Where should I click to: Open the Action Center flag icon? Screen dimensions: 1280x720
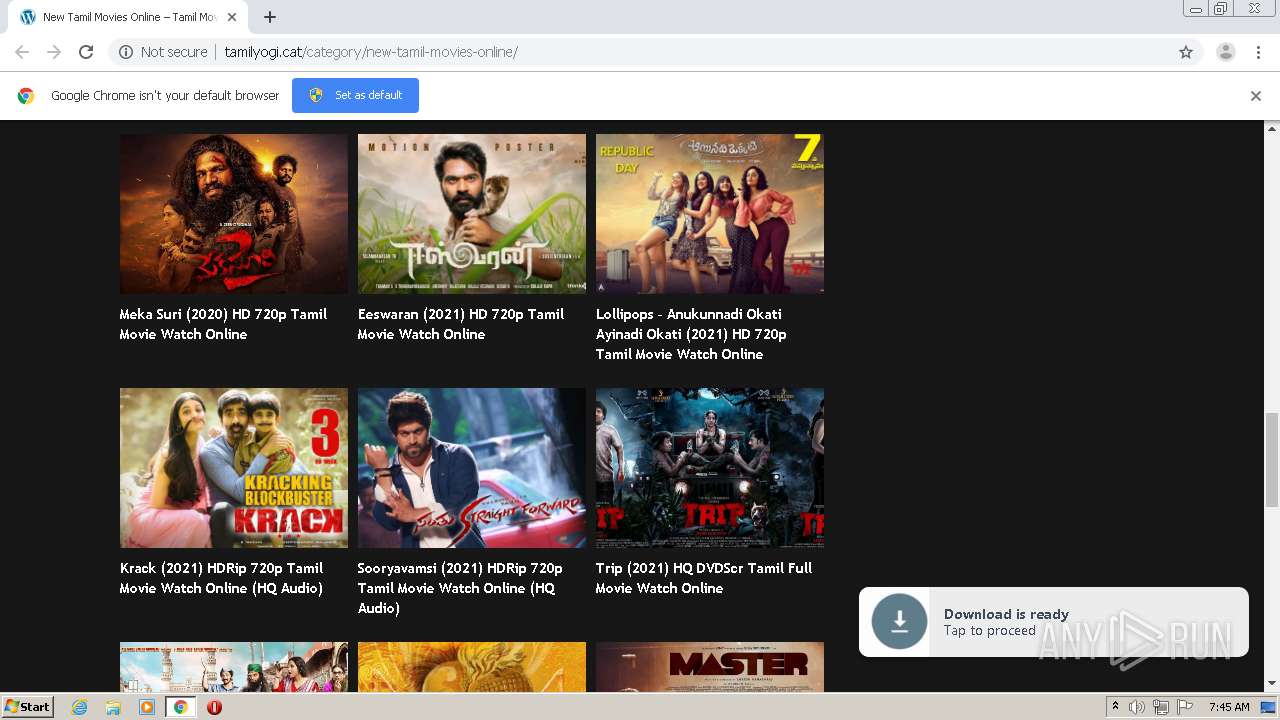point(1185,707)
